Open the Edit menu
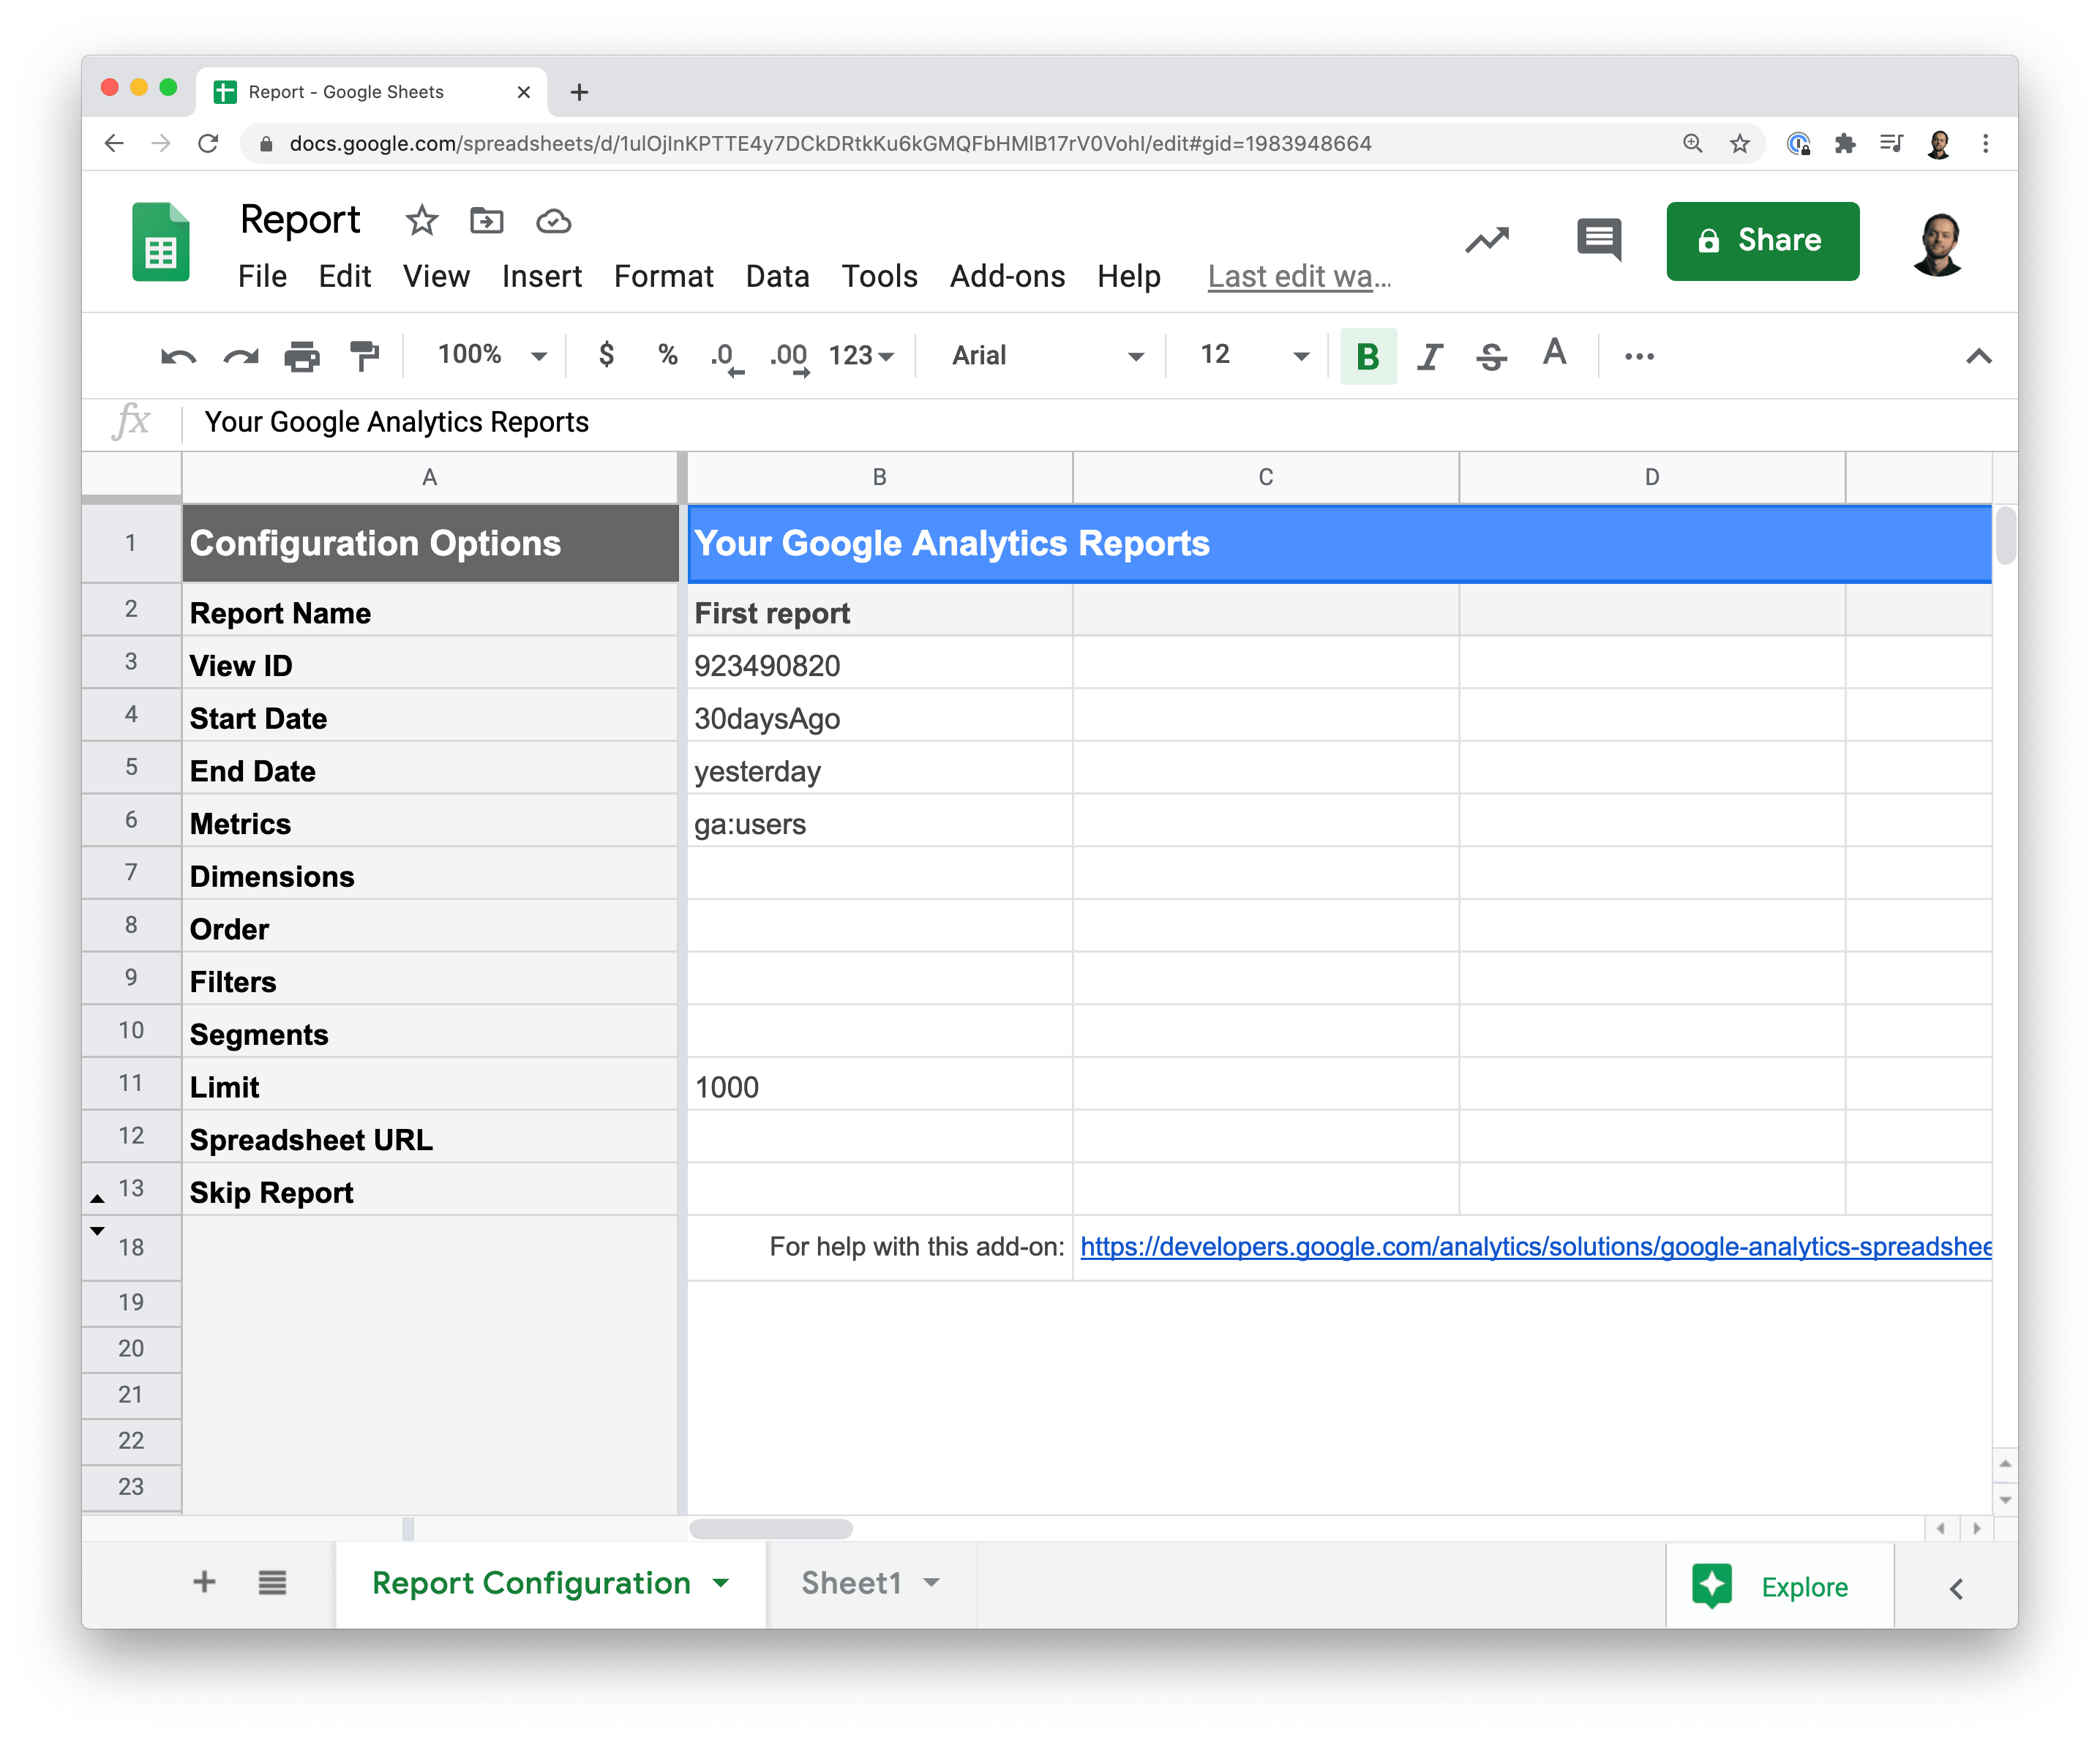Screen dimensions: 2100x1737 coord(344,276)
